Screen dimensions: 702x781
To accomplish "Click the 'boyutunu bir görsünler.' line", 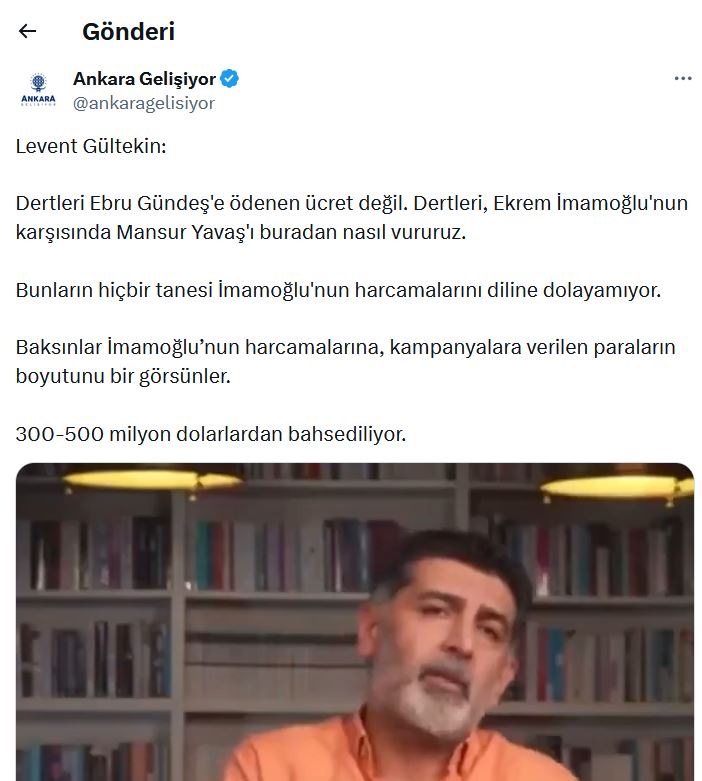I will click(x=123, y=376).
